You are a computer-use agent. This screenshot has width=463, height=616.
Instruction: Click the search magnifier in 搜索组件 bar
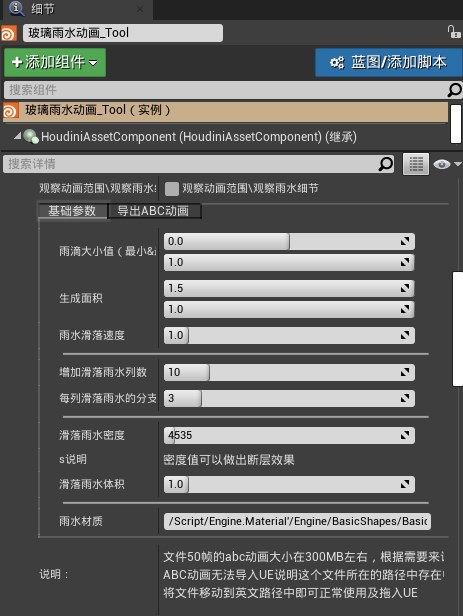[454, 90]
